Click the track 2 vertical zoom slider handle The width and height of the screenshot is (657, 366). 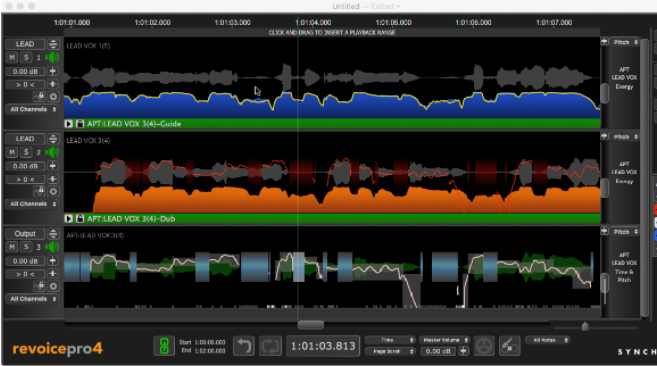605,188
